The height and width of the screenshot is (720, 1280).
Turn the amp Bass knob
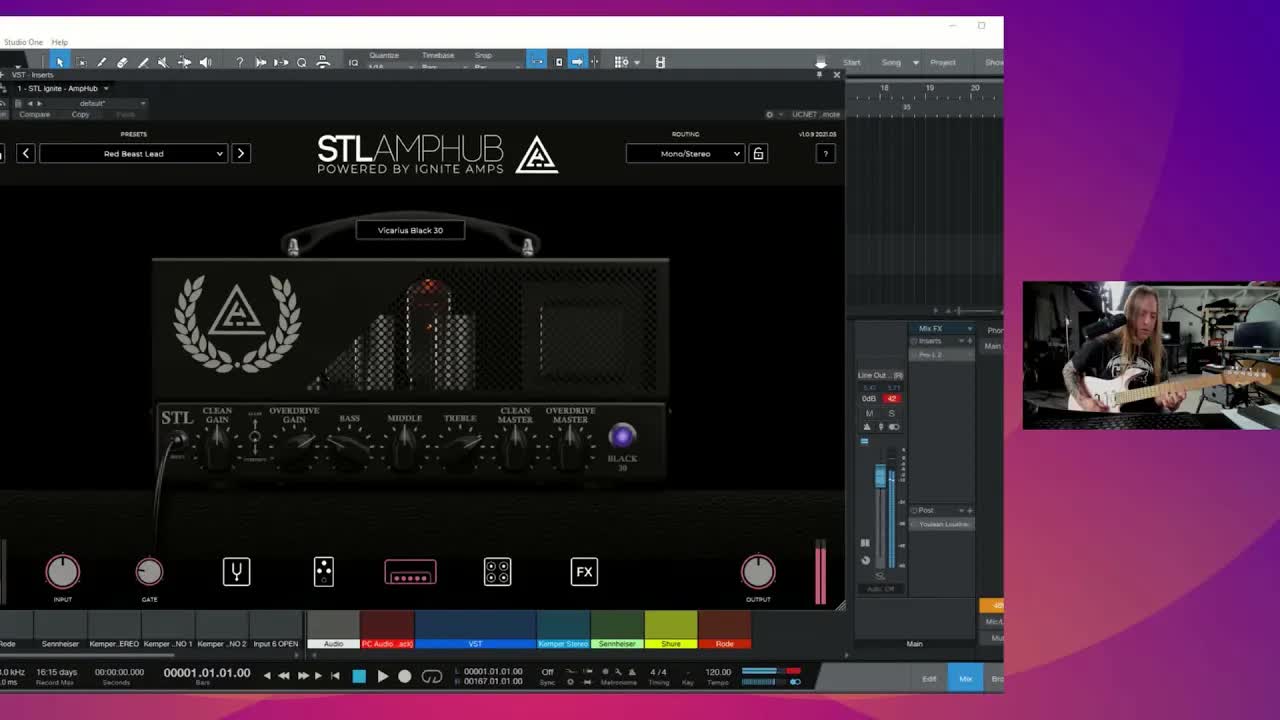pos(349,448)
